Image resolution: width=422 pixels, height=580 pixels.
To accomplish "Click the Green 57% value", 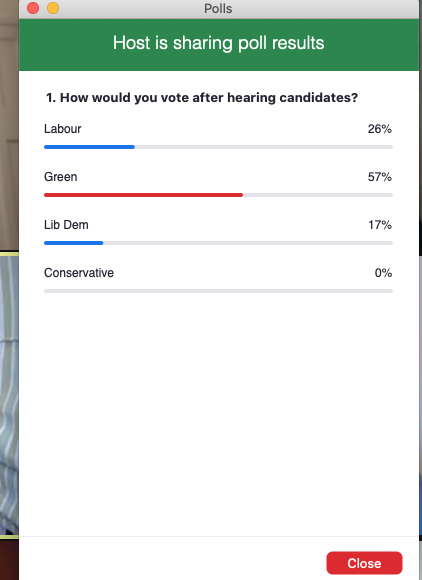I will tap(379, 177).
